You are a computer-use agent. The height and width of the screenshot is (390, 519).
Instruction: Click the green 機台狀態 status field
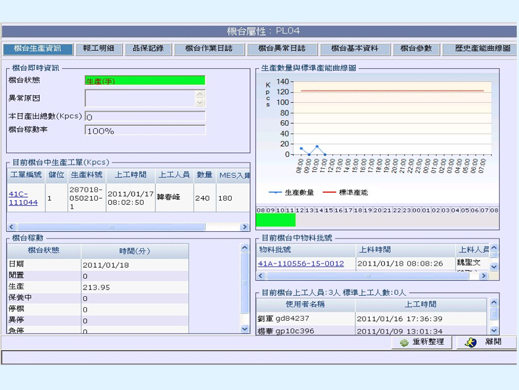pos(145,80)
